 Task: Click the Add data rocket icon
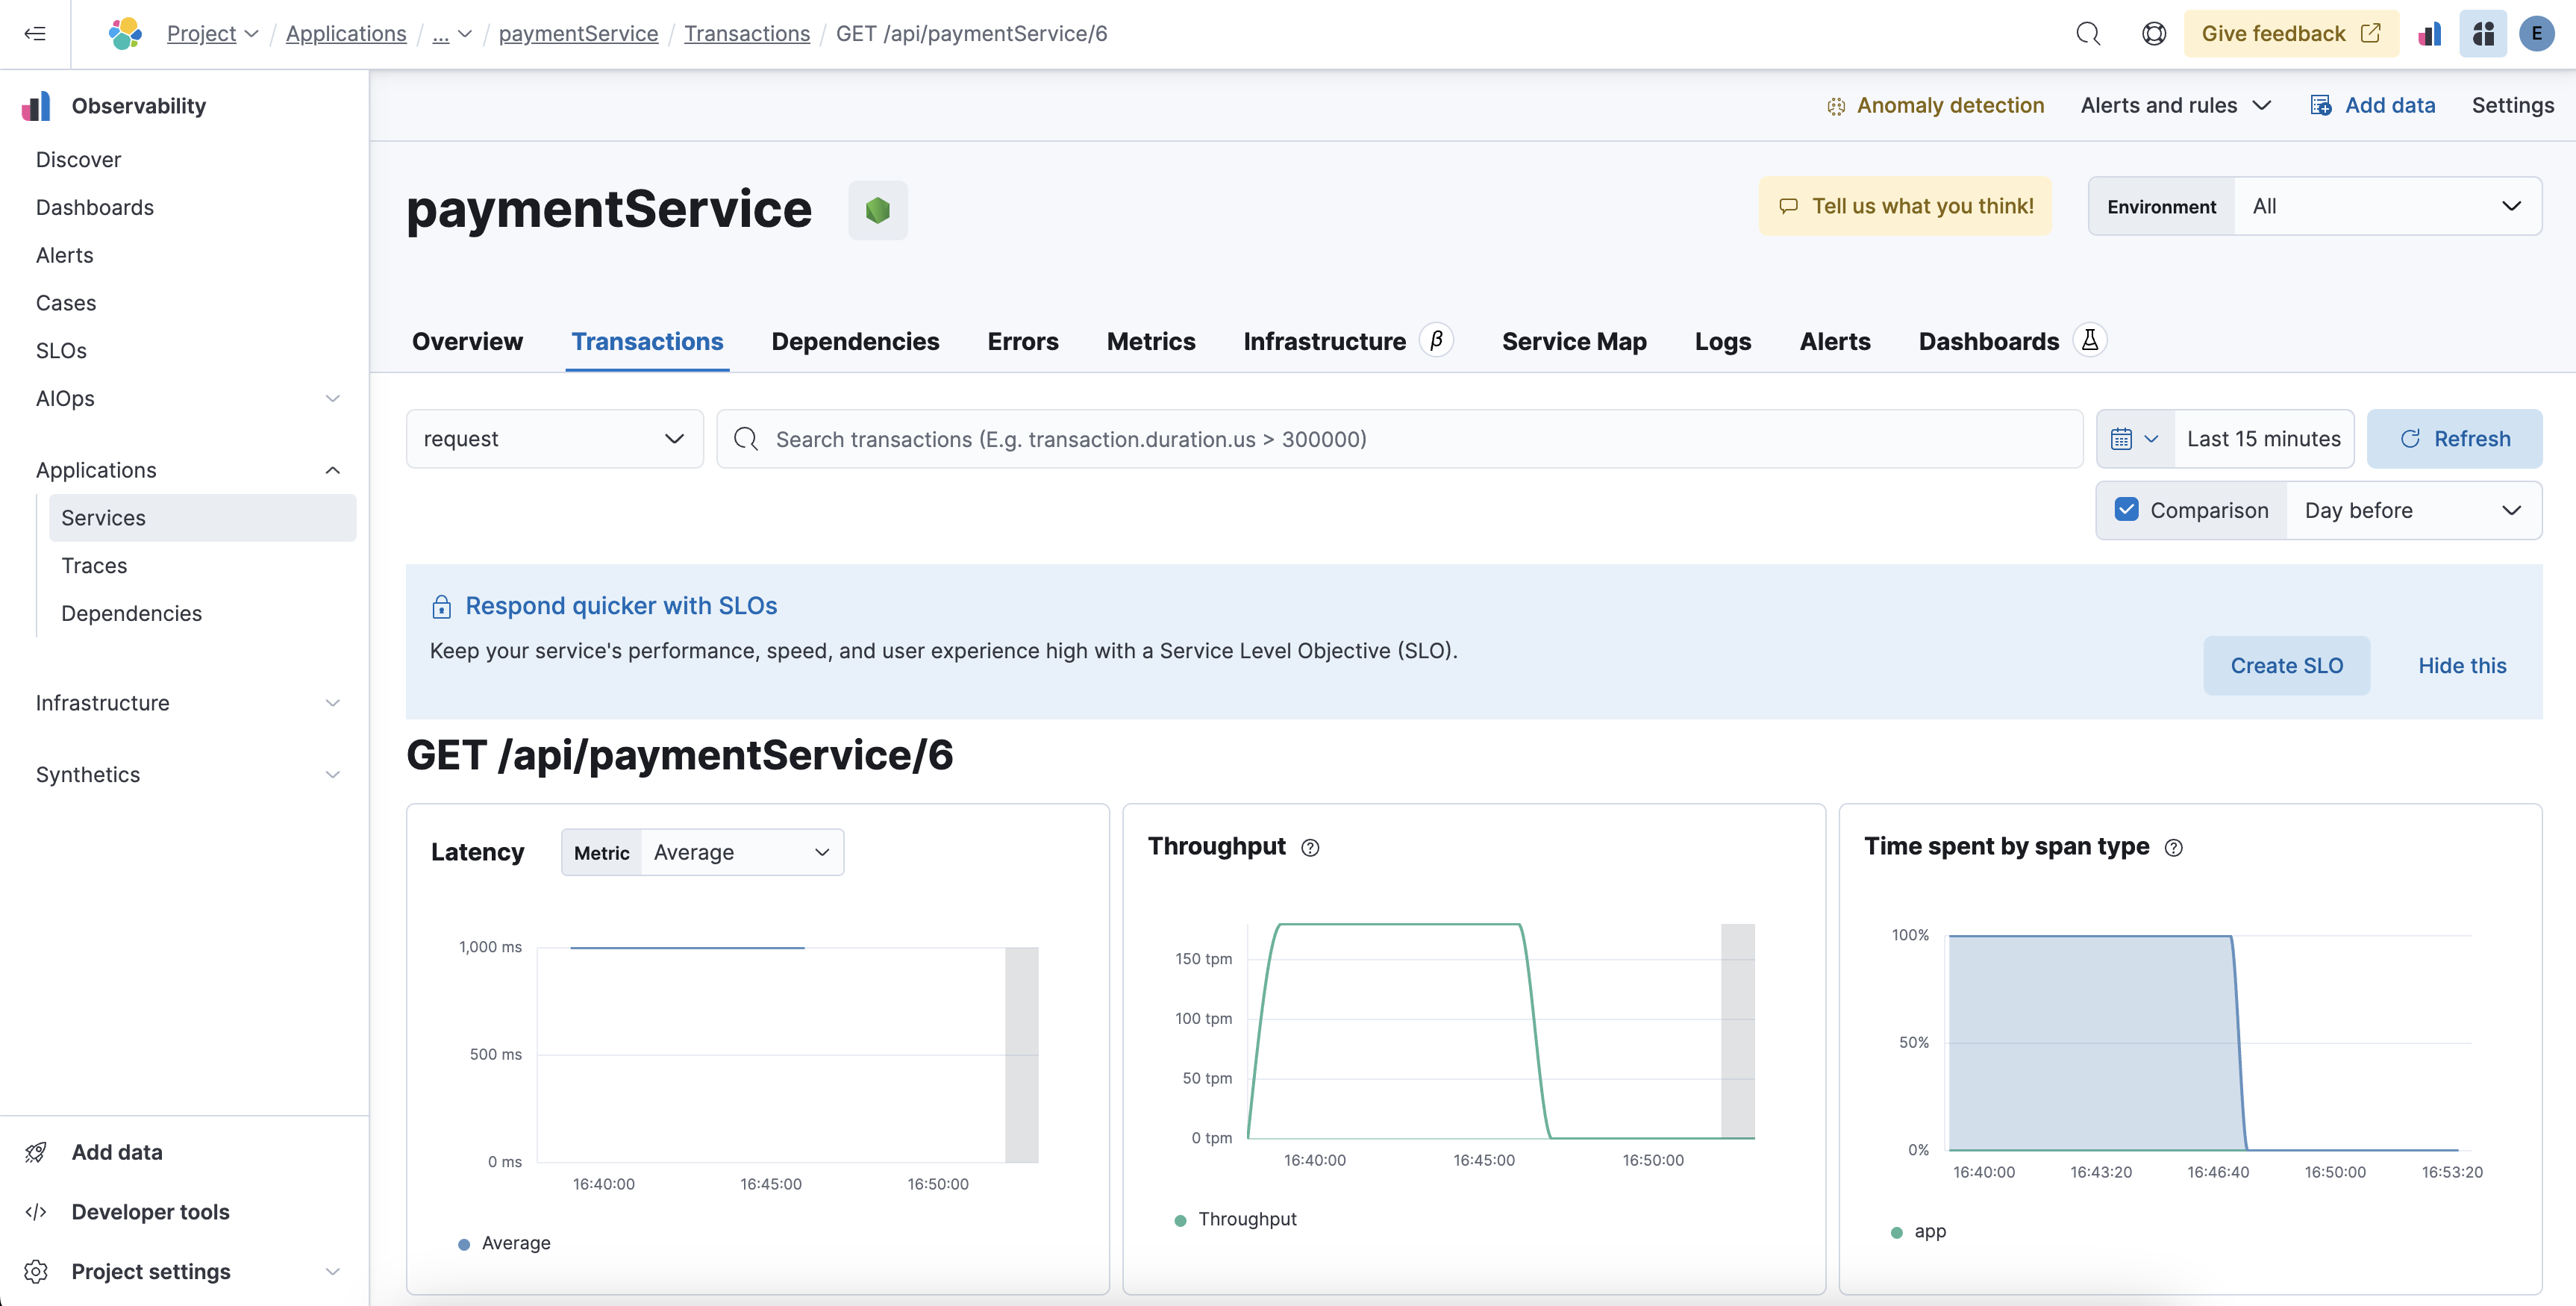tap(36, 1152)
